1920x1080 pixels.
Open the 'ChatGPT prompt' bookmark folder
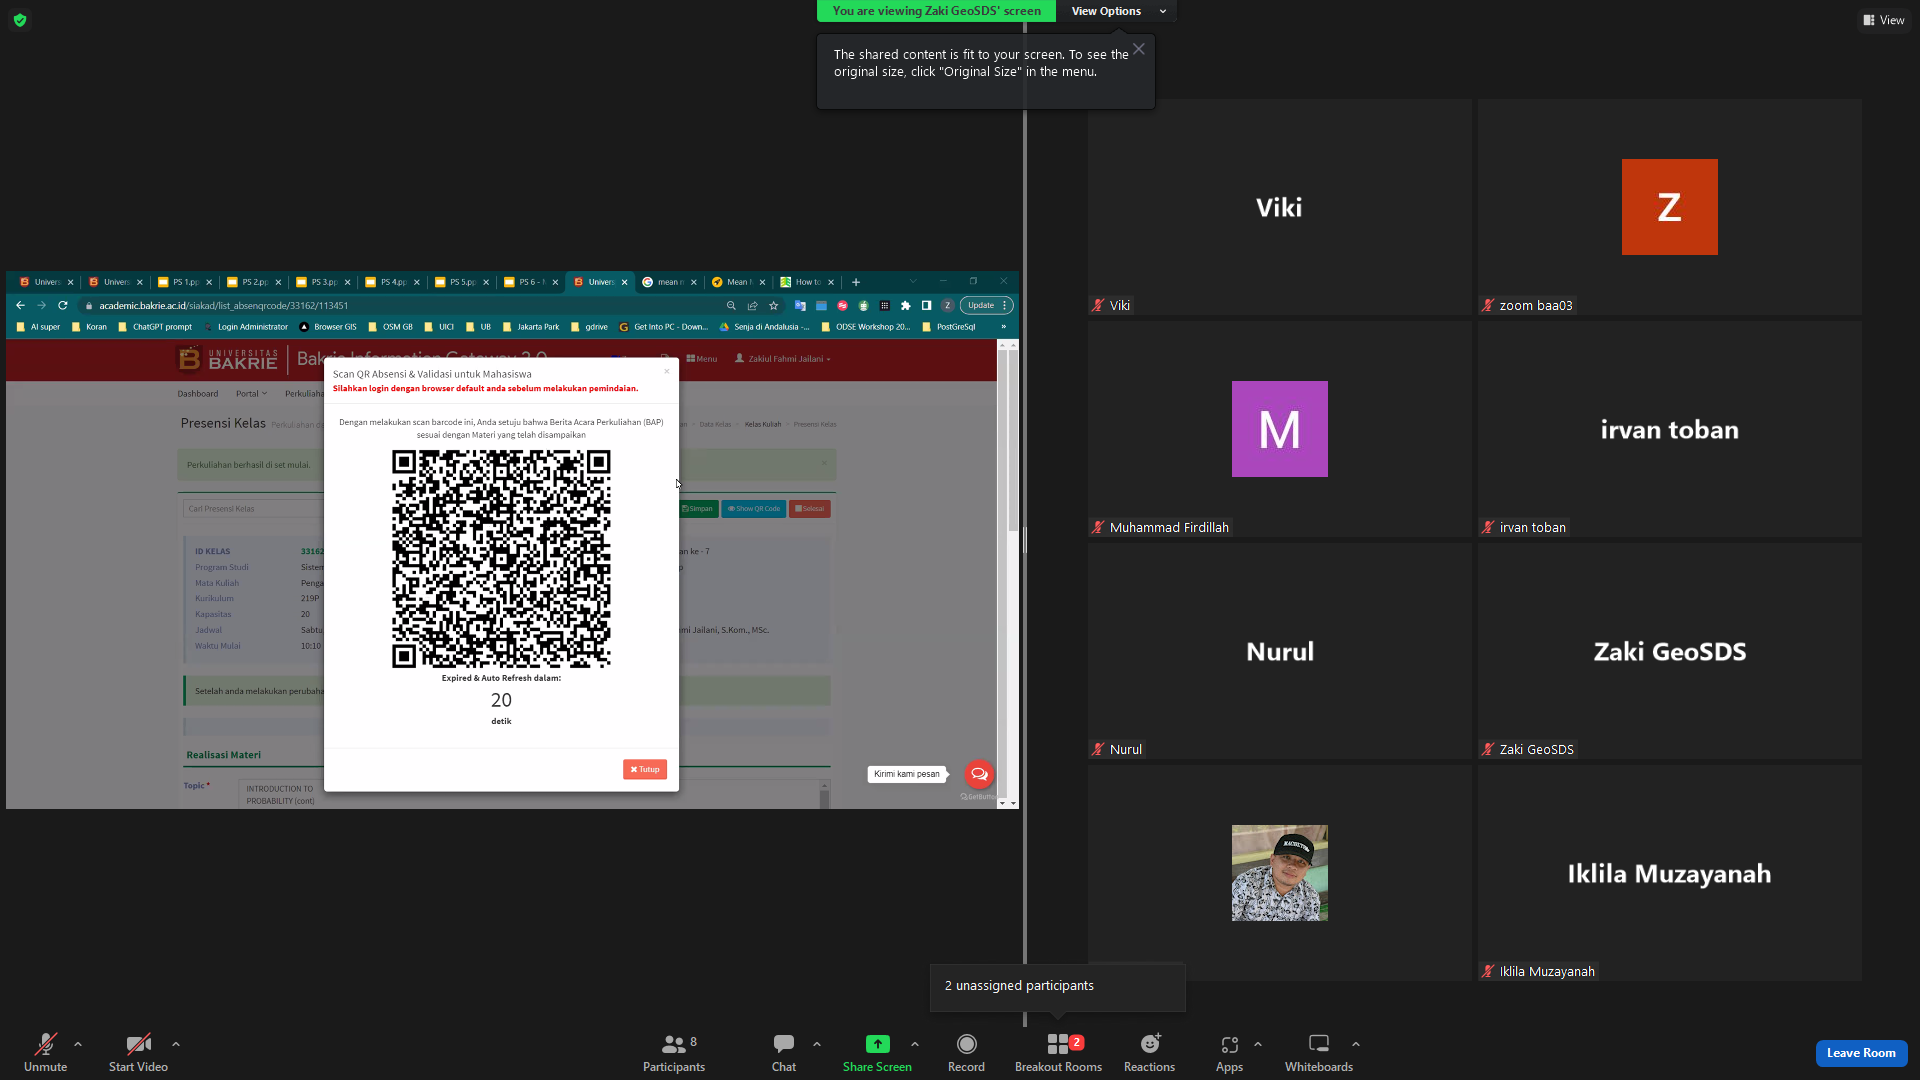point(155,327)
